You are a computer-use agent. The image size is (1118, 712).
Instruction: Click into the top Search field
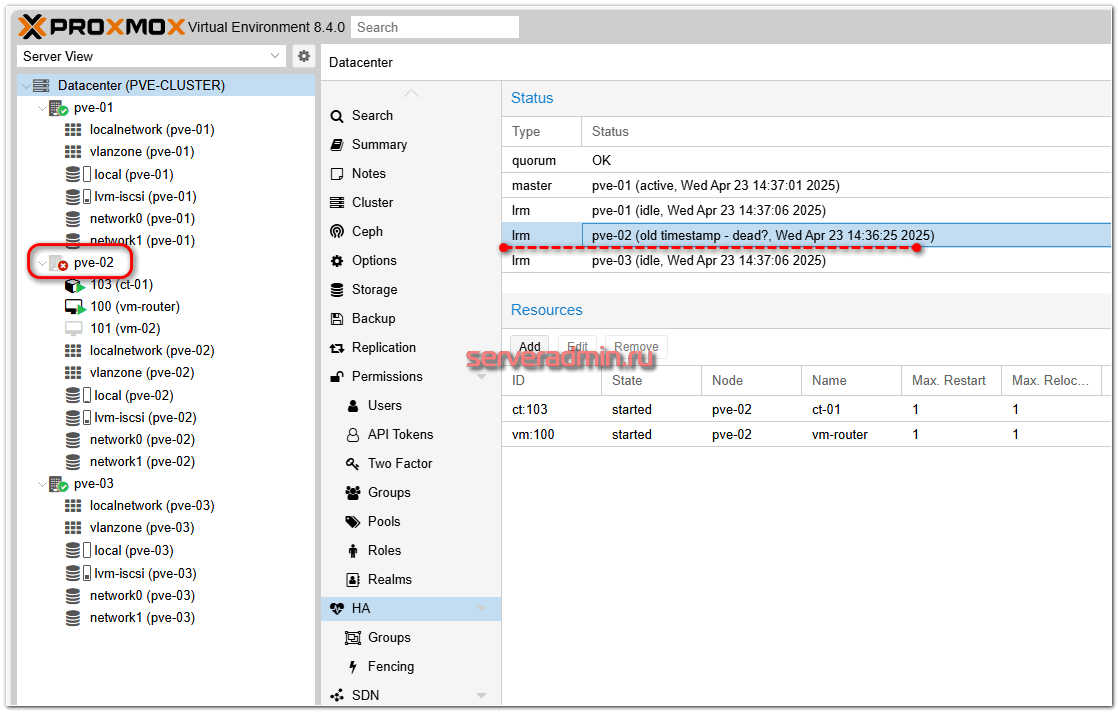pyautogui.click(x=435, y=27)
